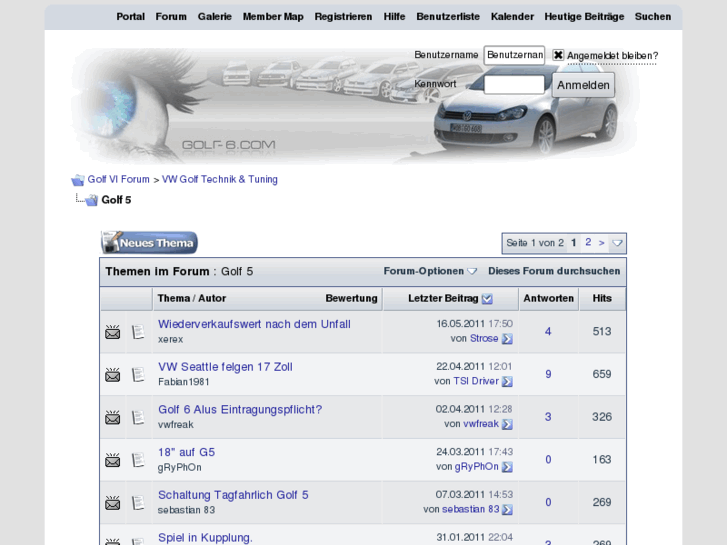Open thread Spiel in Kupplung.
Viewport: 727px width, 545px height.
click(x=205, y=538)
